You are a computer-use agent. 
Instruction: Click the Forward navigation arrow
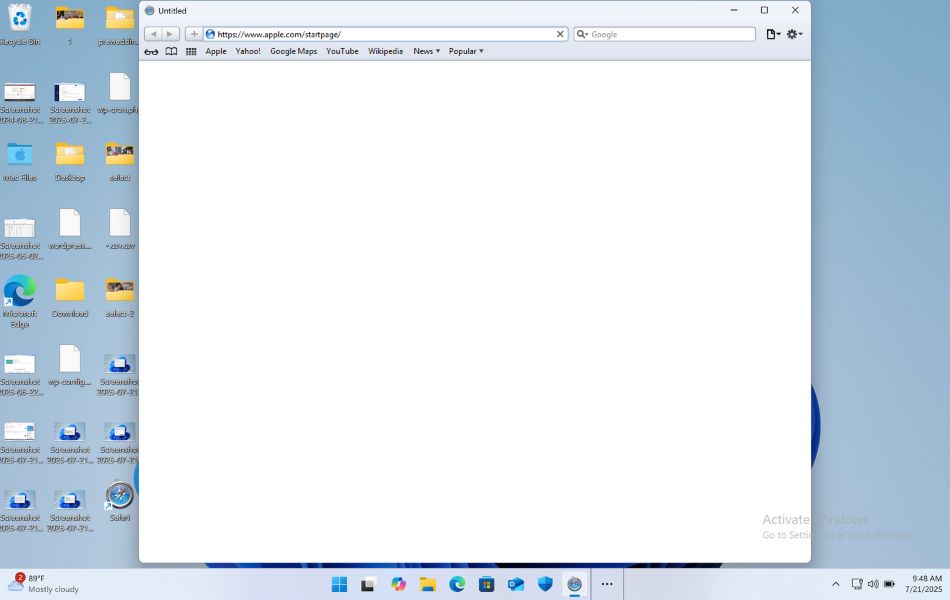[170, 34]
